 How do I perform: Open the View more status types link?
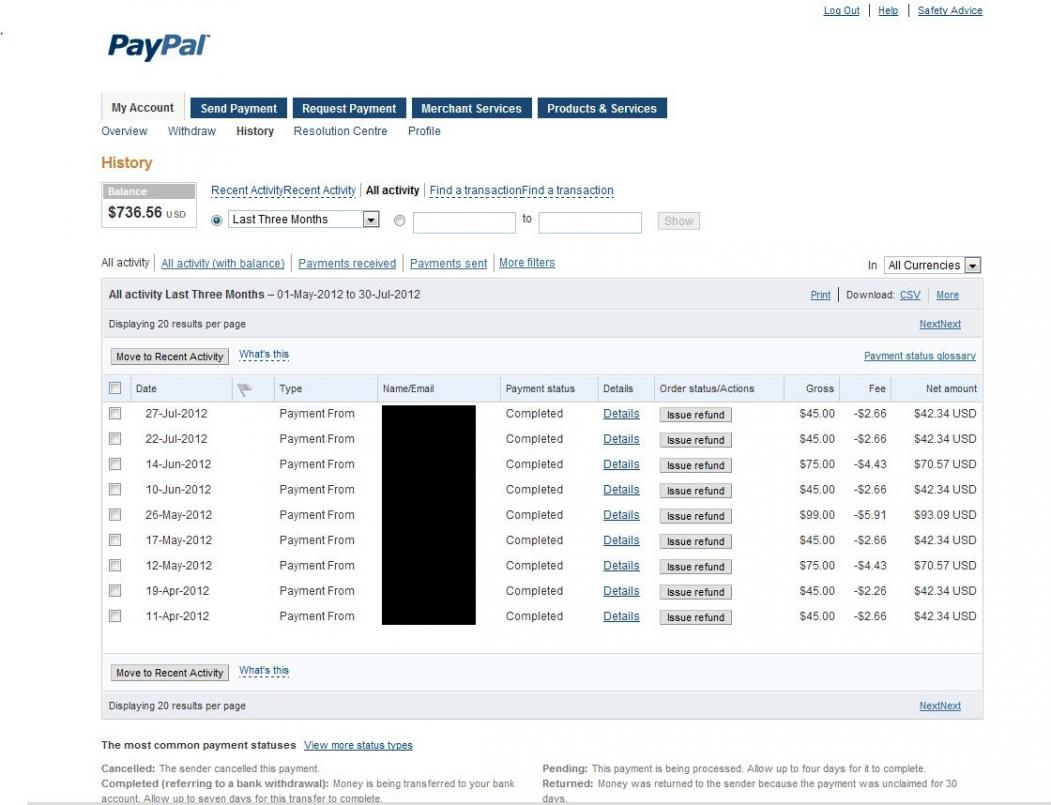click(359, 745)
